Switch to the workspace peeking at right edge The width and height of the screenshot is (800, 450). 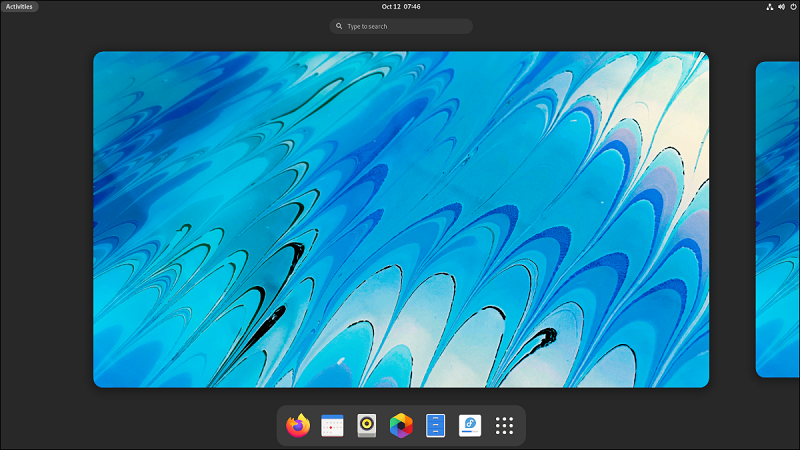pyautogui.click(x=778, y=219)
